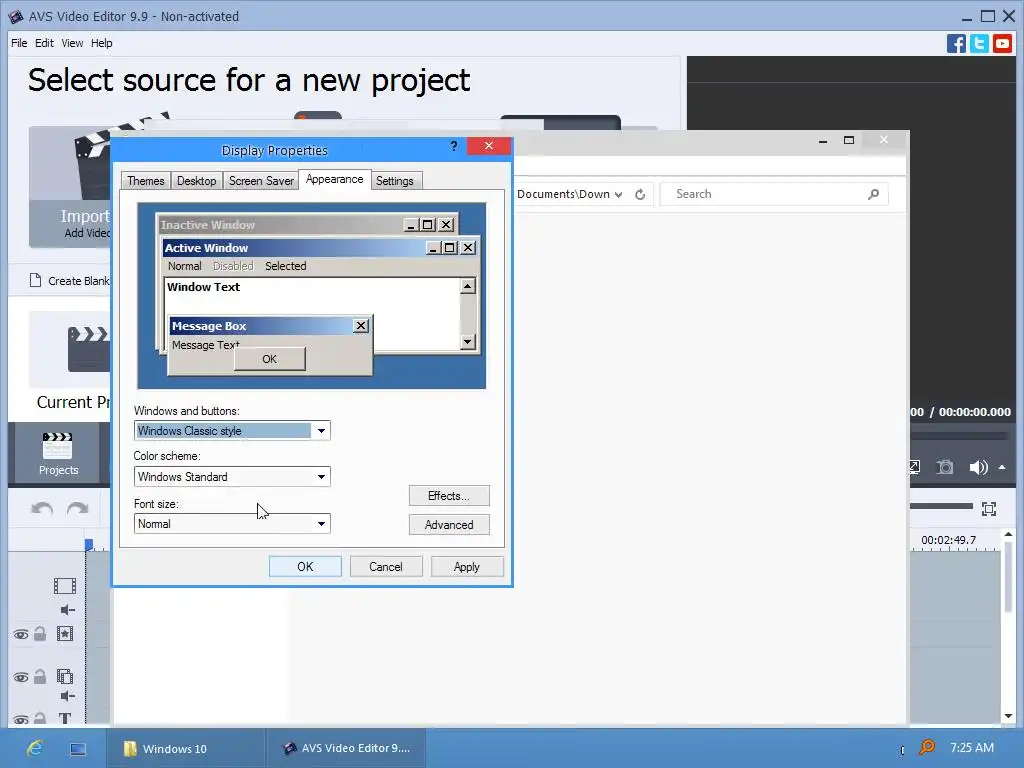Click the Apply button
Screen dimensions: 1024x768
466,566
